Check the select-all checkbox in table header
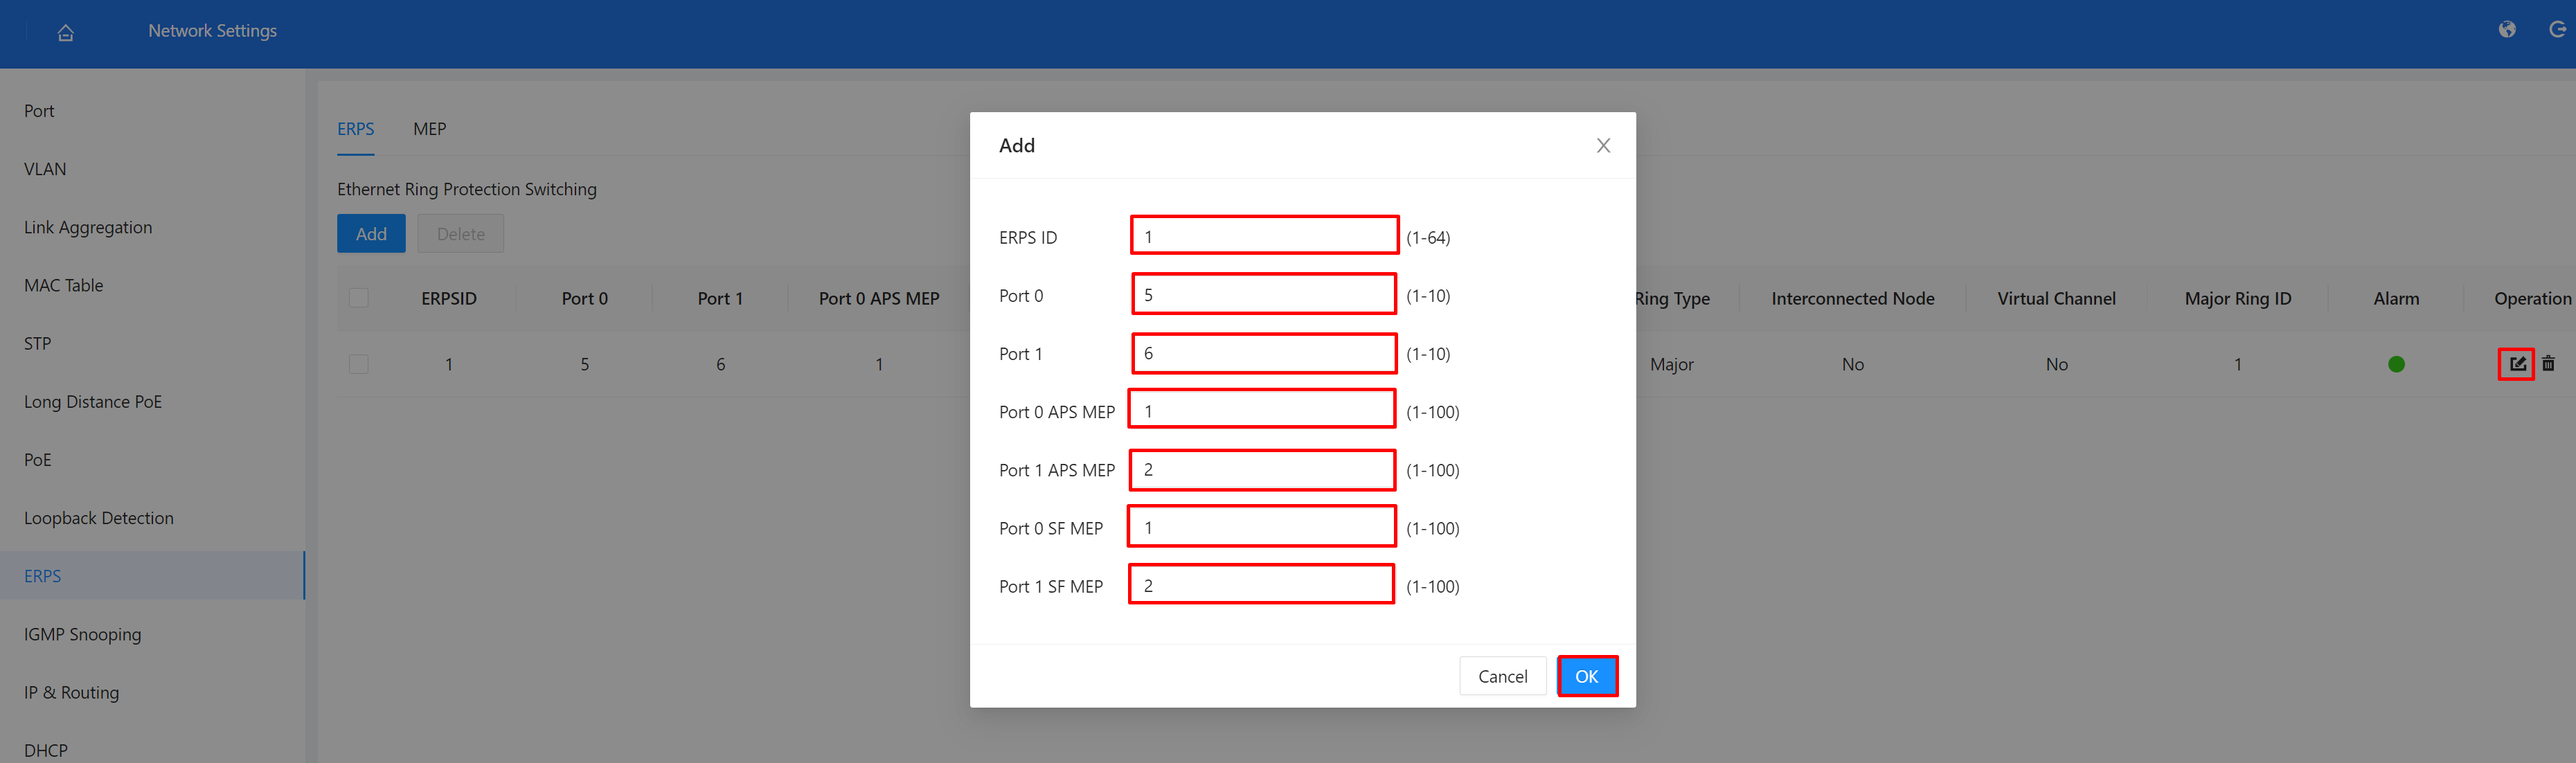The width and height of the screenshot is (2576, 763). coord(358,297)
